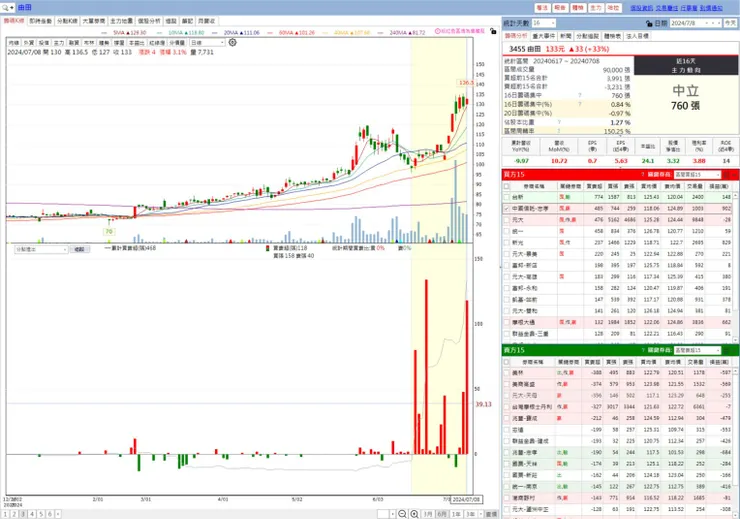
Task: Click 240MA legend line swatch
Action: tap(381, 33)
